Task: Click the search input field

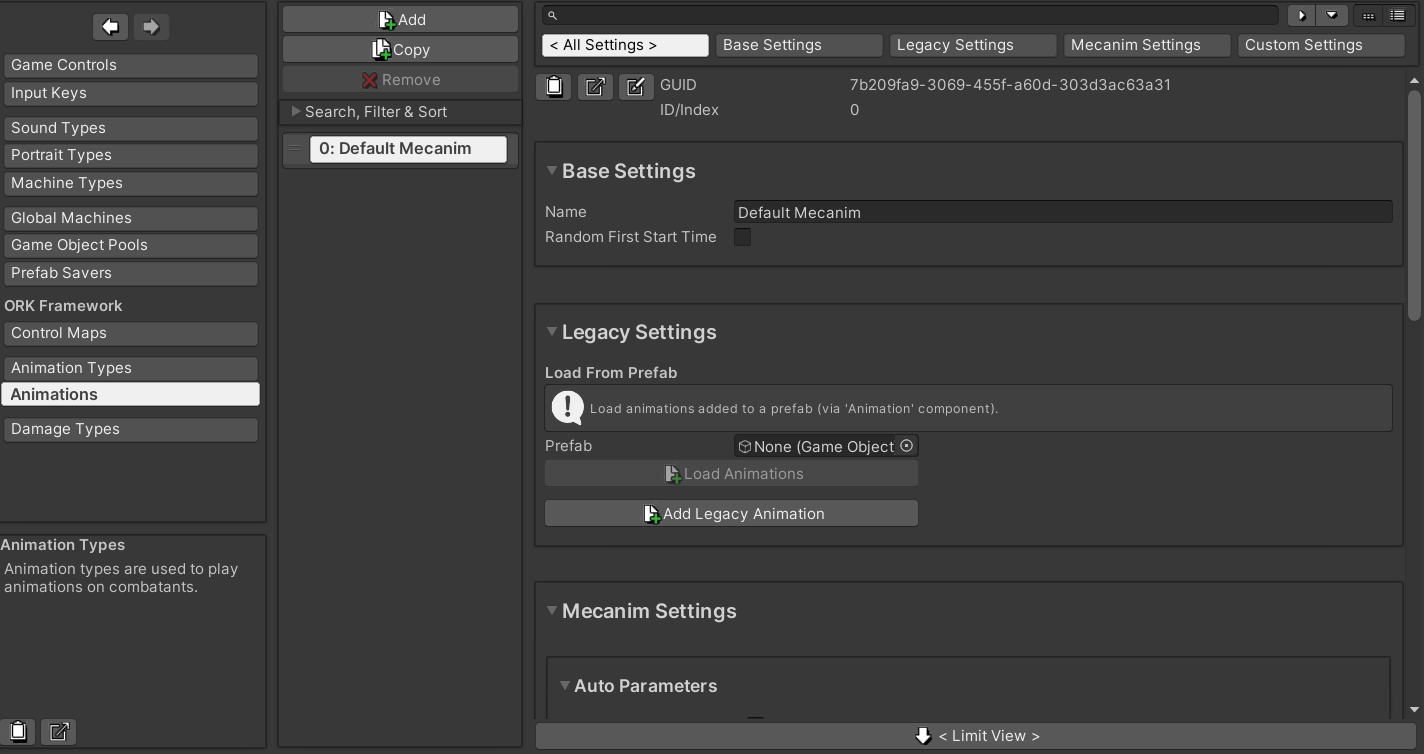Action: (x=910, y=15)
